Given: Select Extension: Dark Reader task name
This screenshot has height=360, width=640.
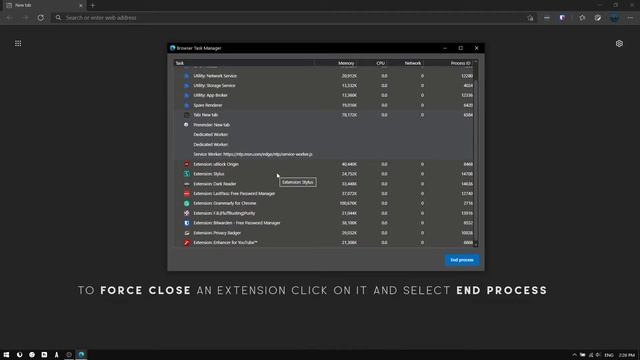Looking at the screenshot, I should [x=215, y=184].
